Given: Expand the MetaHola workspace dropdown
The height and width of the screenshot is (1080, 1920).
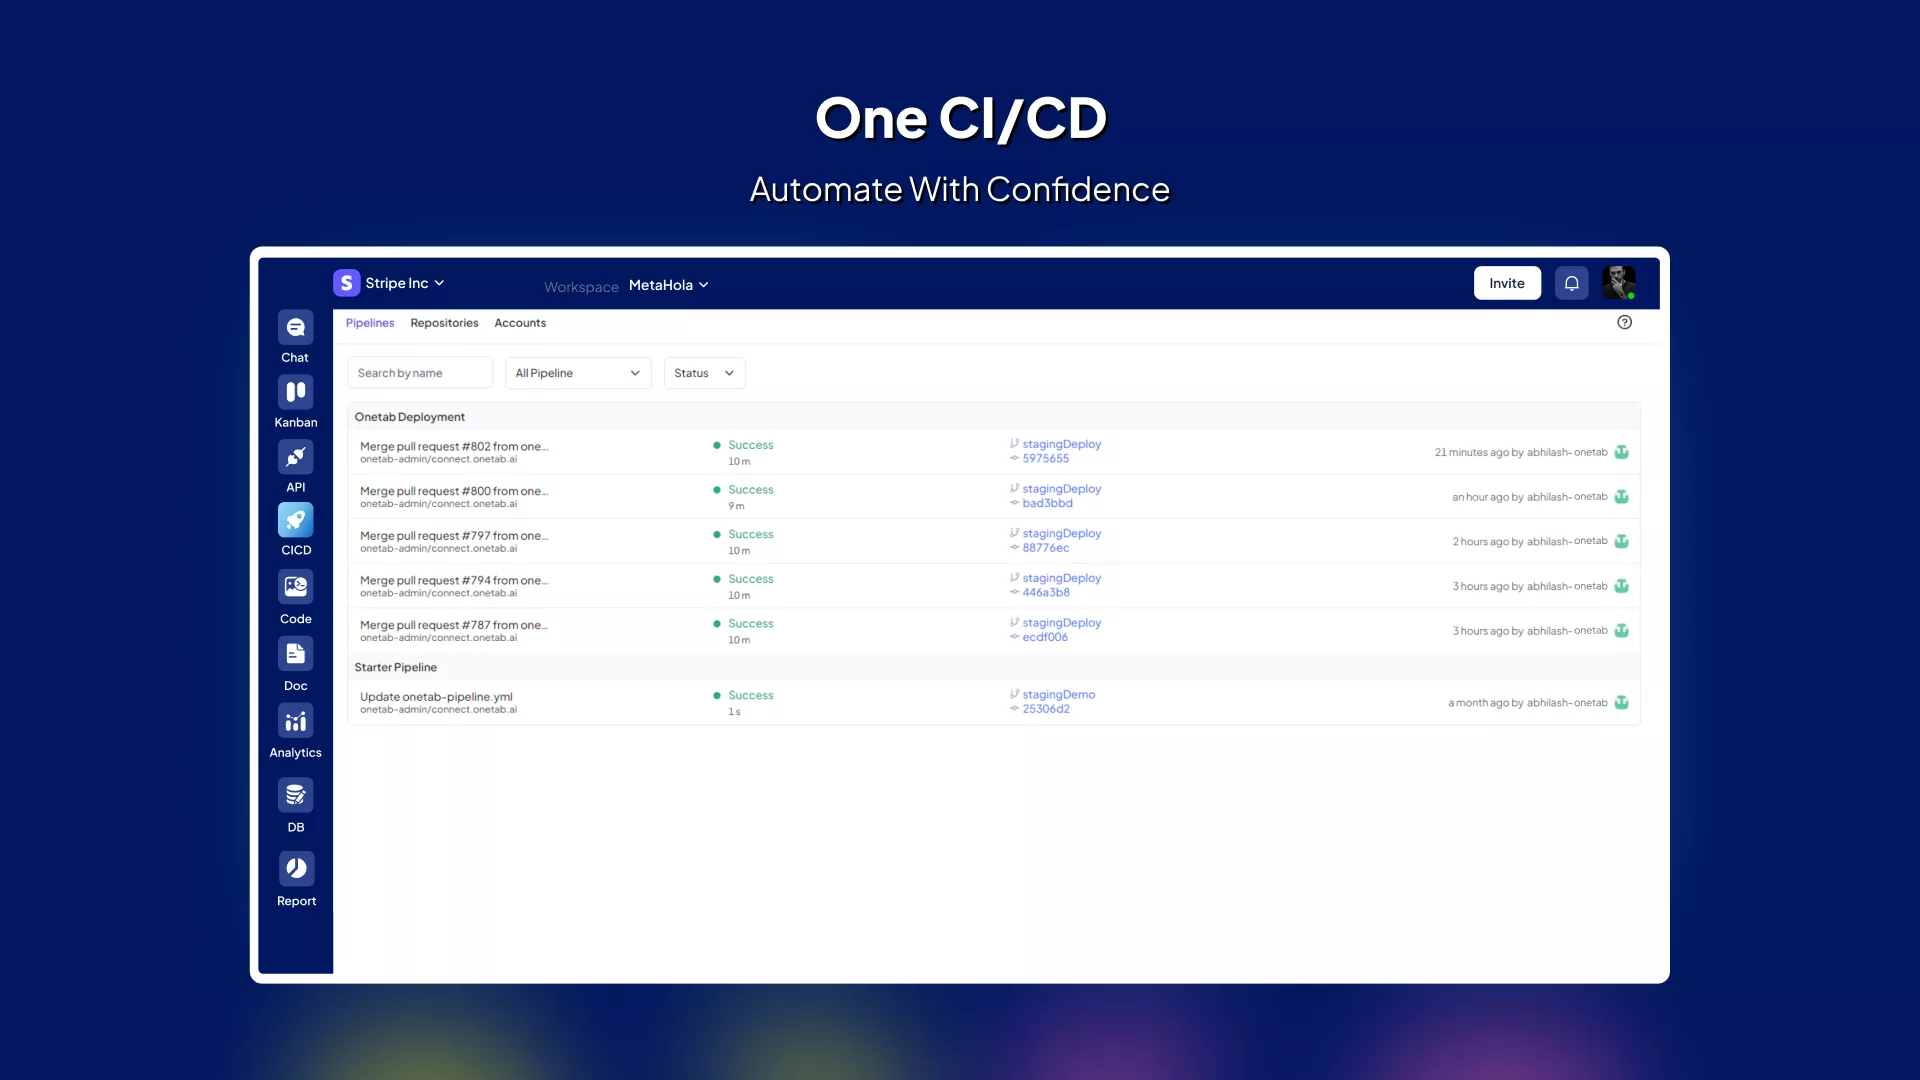Looking at the screenshot, I should tap(668, 285).
